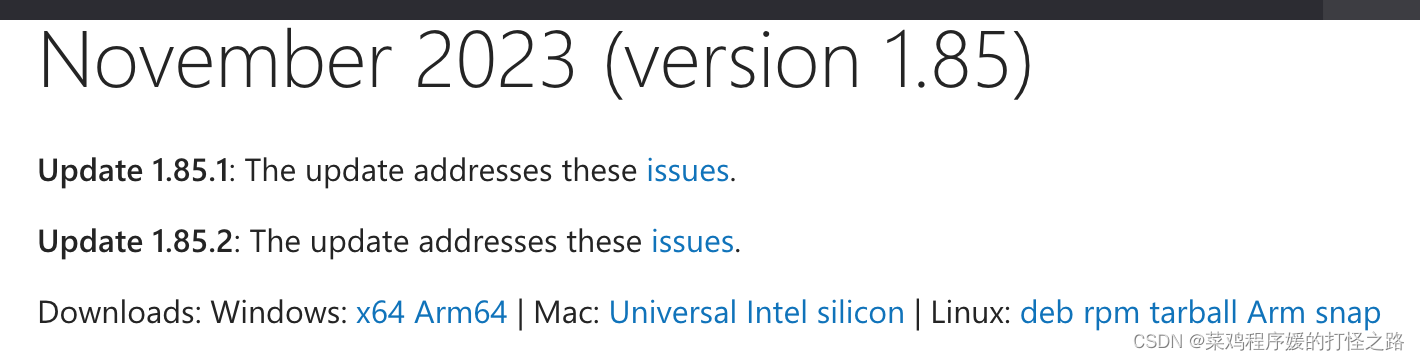Image resolution: width=1420 pixels, height=360 pixels.
Task: Open the issues link for Update 1.85.1
Action: pyautogui.click(x=687, y=171)
